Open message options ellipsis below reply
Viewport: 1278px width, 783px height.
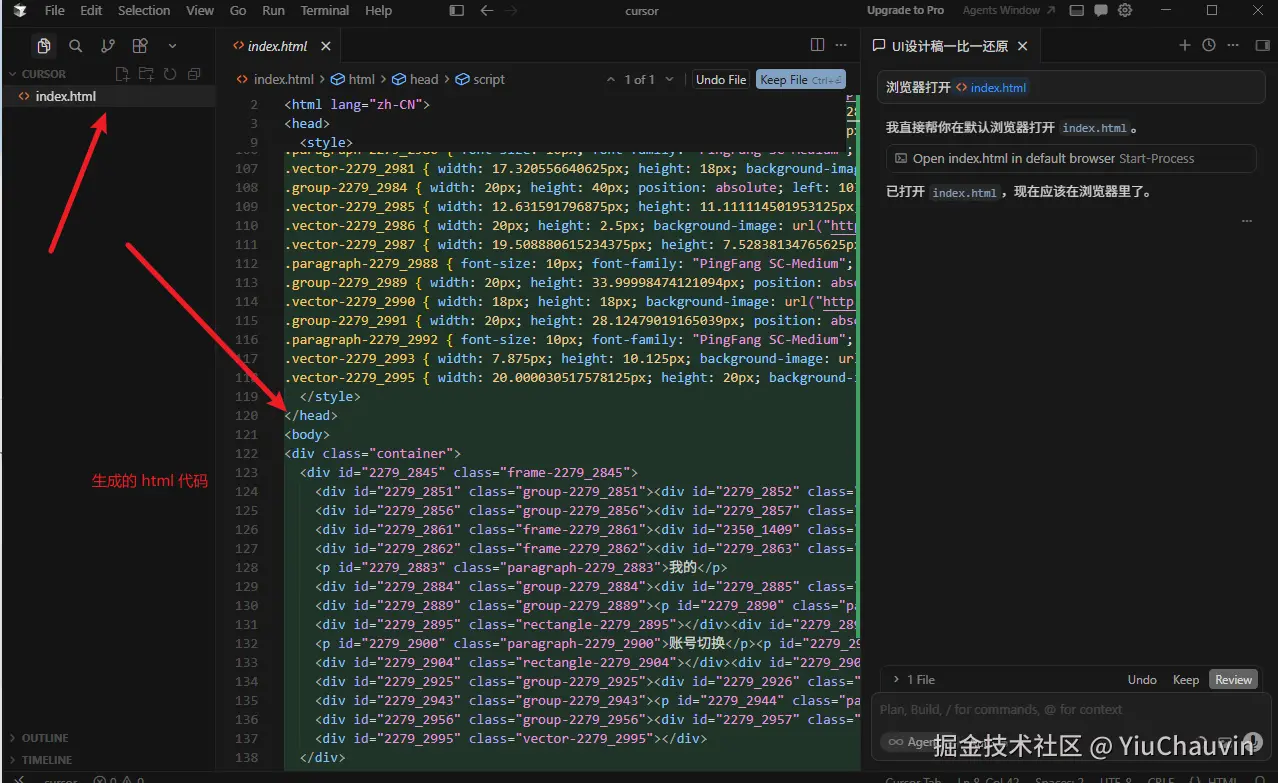[x=1247, y=221]
